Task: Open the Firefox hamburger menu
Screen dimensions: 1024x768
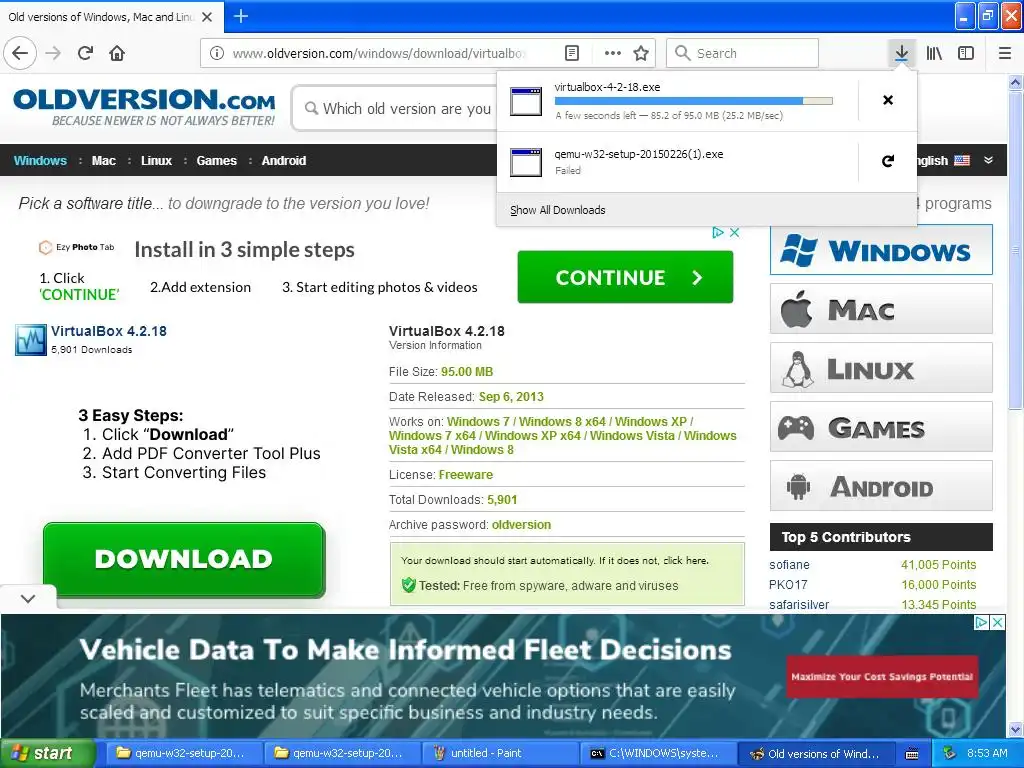Action: (1005, 53)
